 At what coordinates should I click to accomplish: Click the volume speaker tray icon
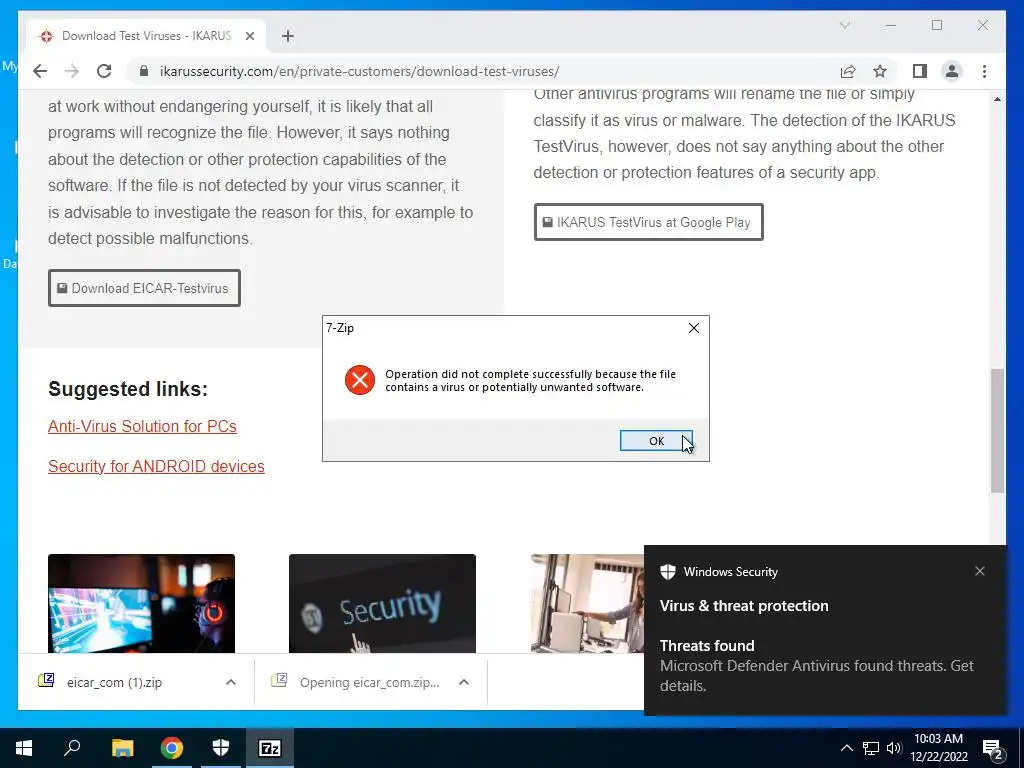point(894,748)
